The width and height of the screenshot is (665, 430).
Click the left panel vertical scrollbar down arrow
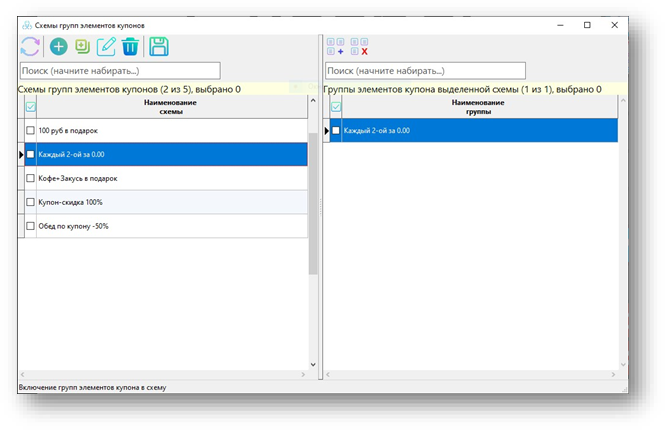(x=313, y=364)
